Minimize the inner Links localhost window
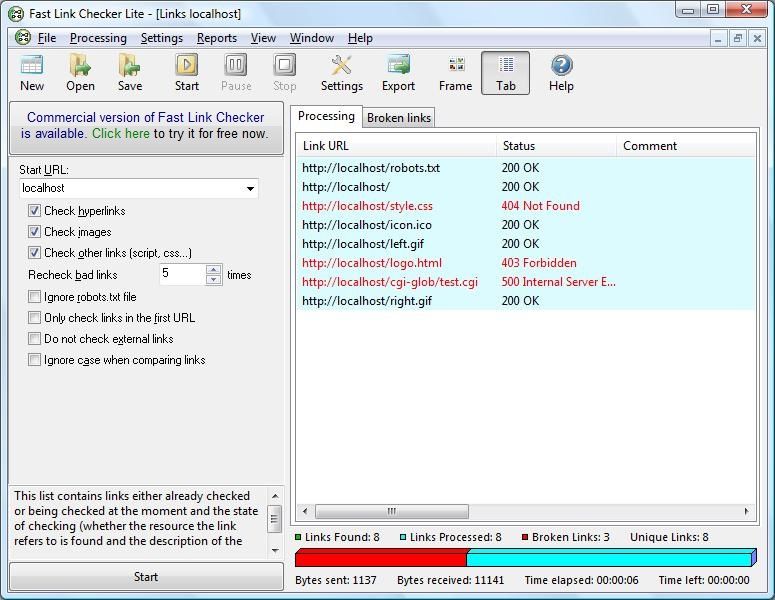This screenshot has height=600, width=775. click(x=718, y=38)
